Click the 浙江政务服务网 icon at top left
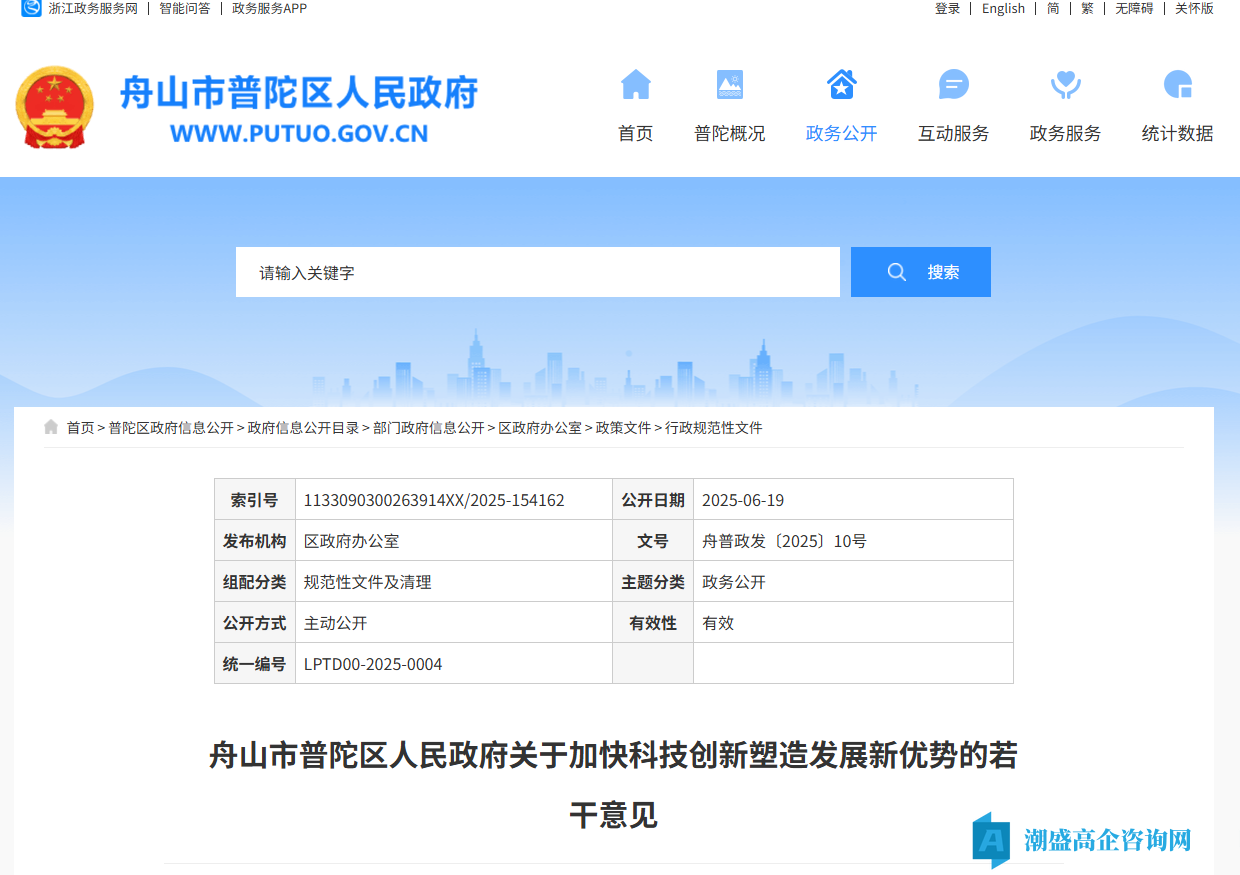 (32, 9)
